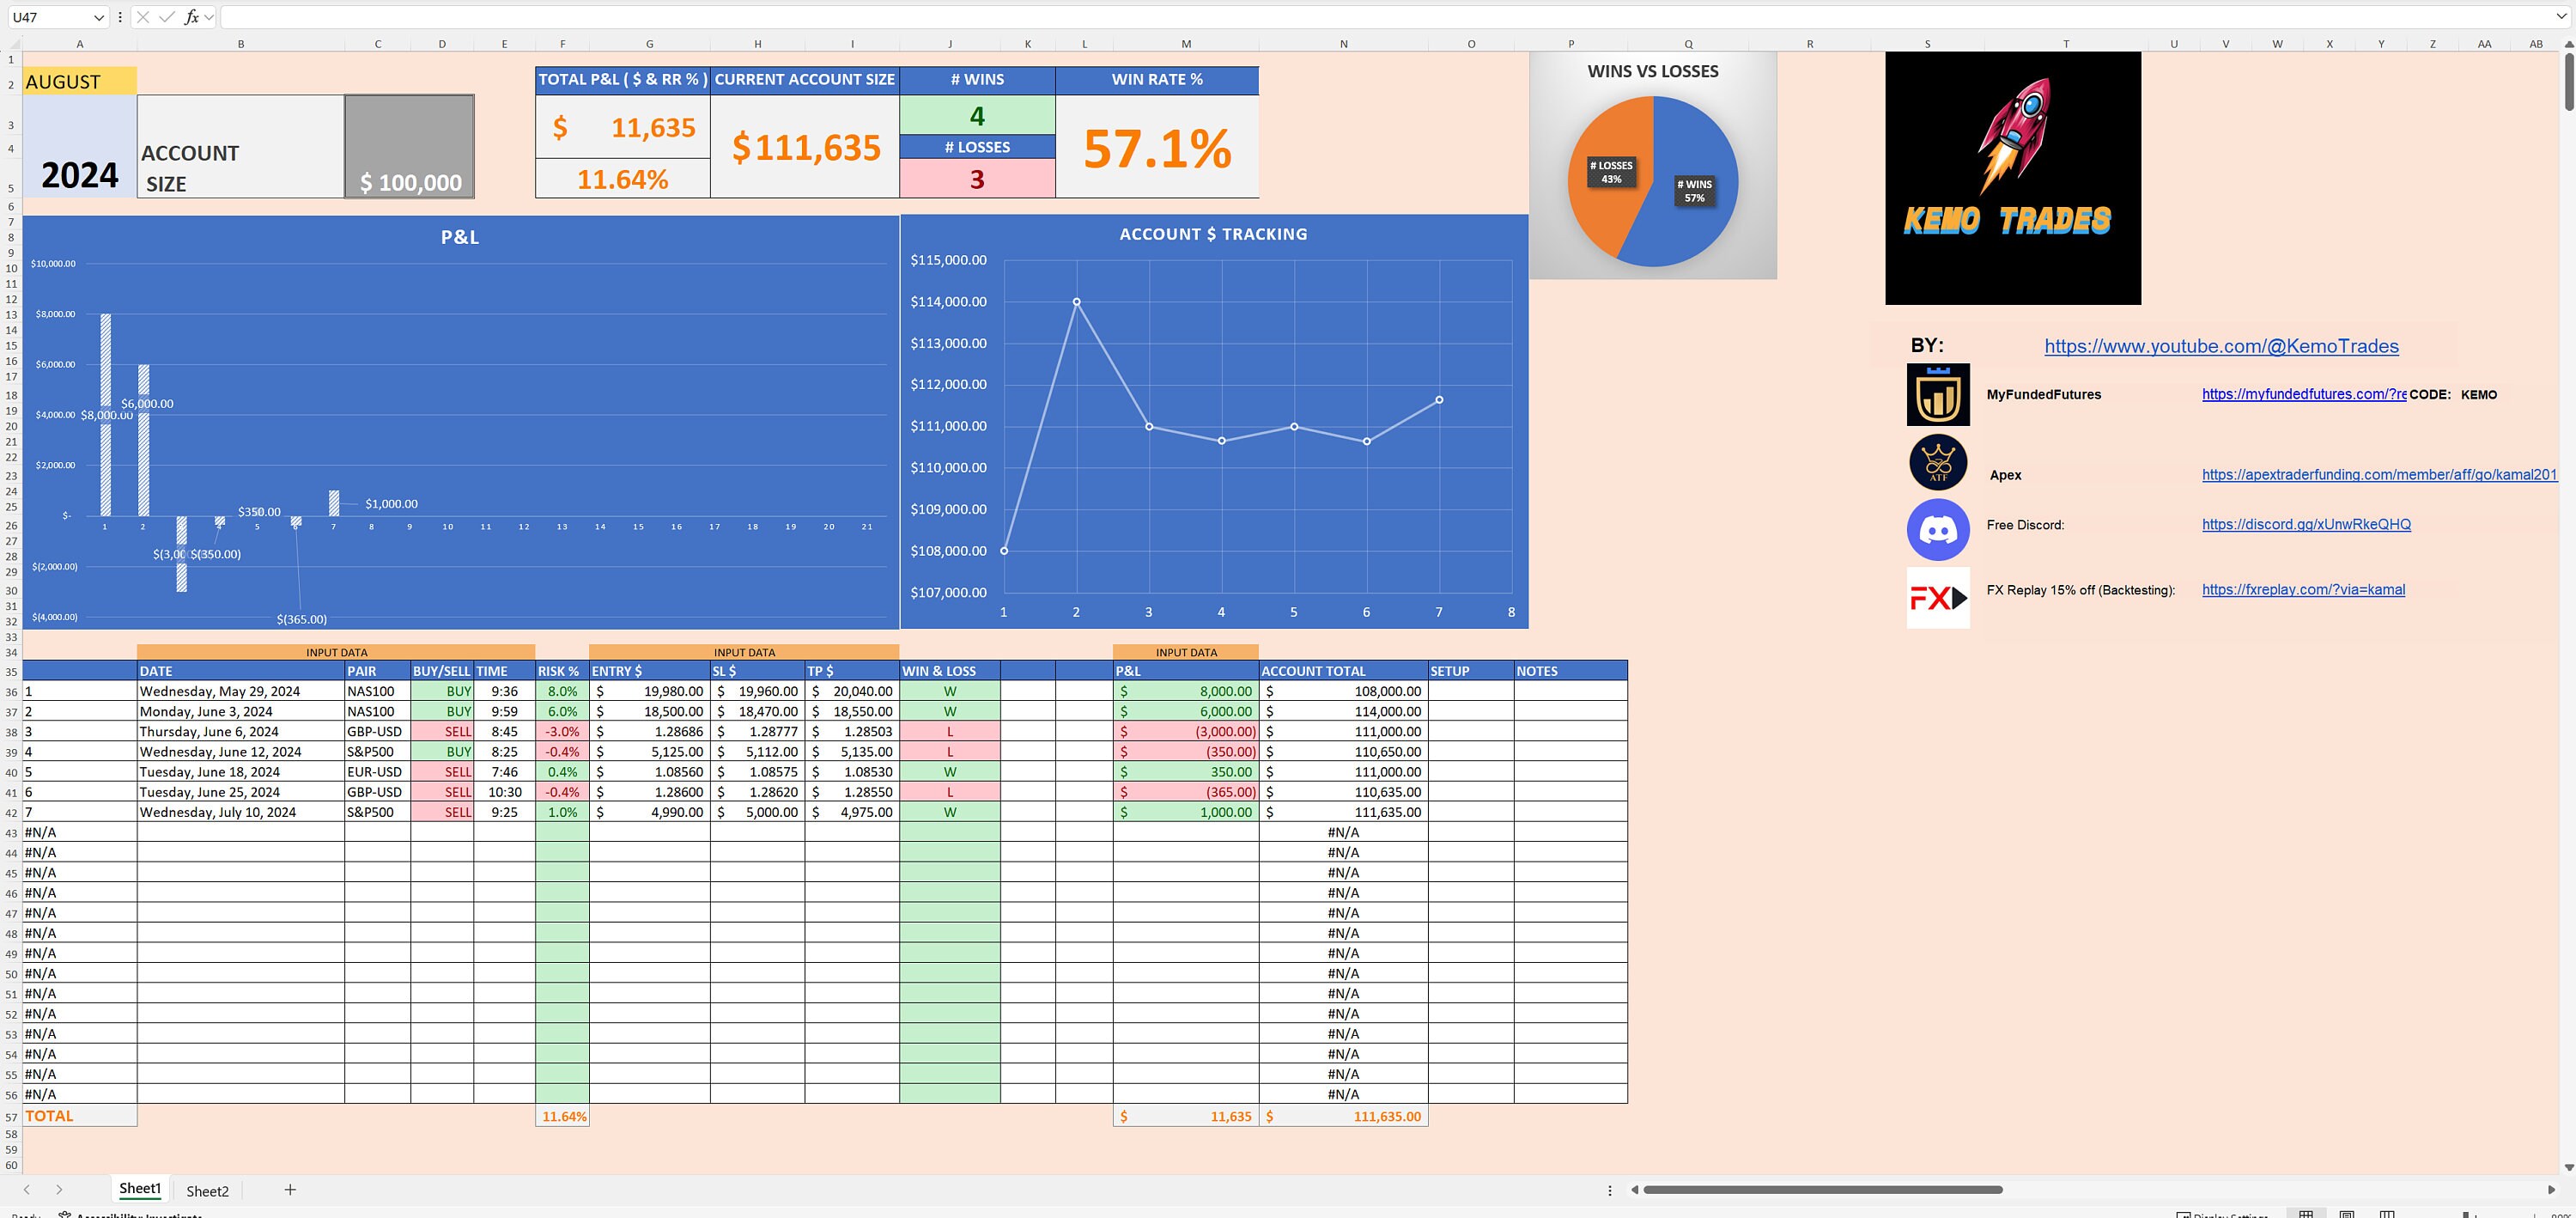Open the Name Box dropdown

point(100,17)
